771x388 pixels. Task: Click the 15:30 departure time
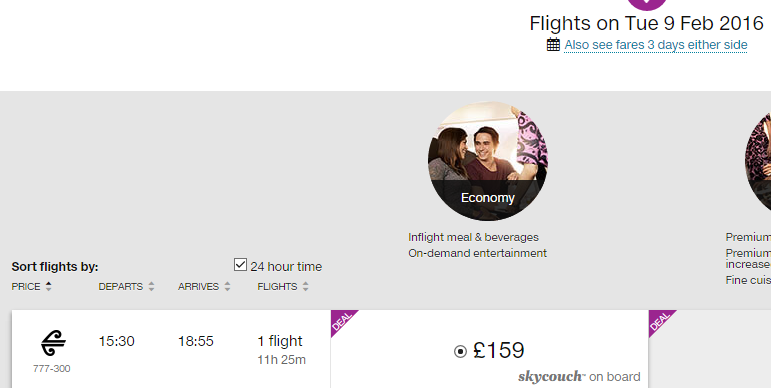click(117, 341)
